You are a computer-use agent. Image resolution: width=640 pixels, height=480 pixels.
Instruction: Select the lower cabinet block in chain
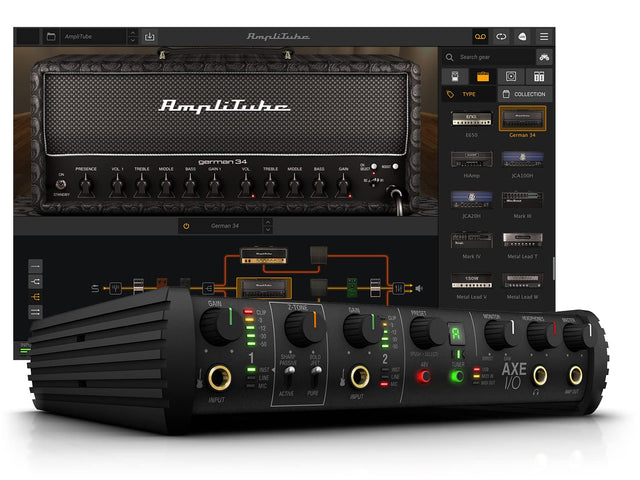(x=318, y=288)
